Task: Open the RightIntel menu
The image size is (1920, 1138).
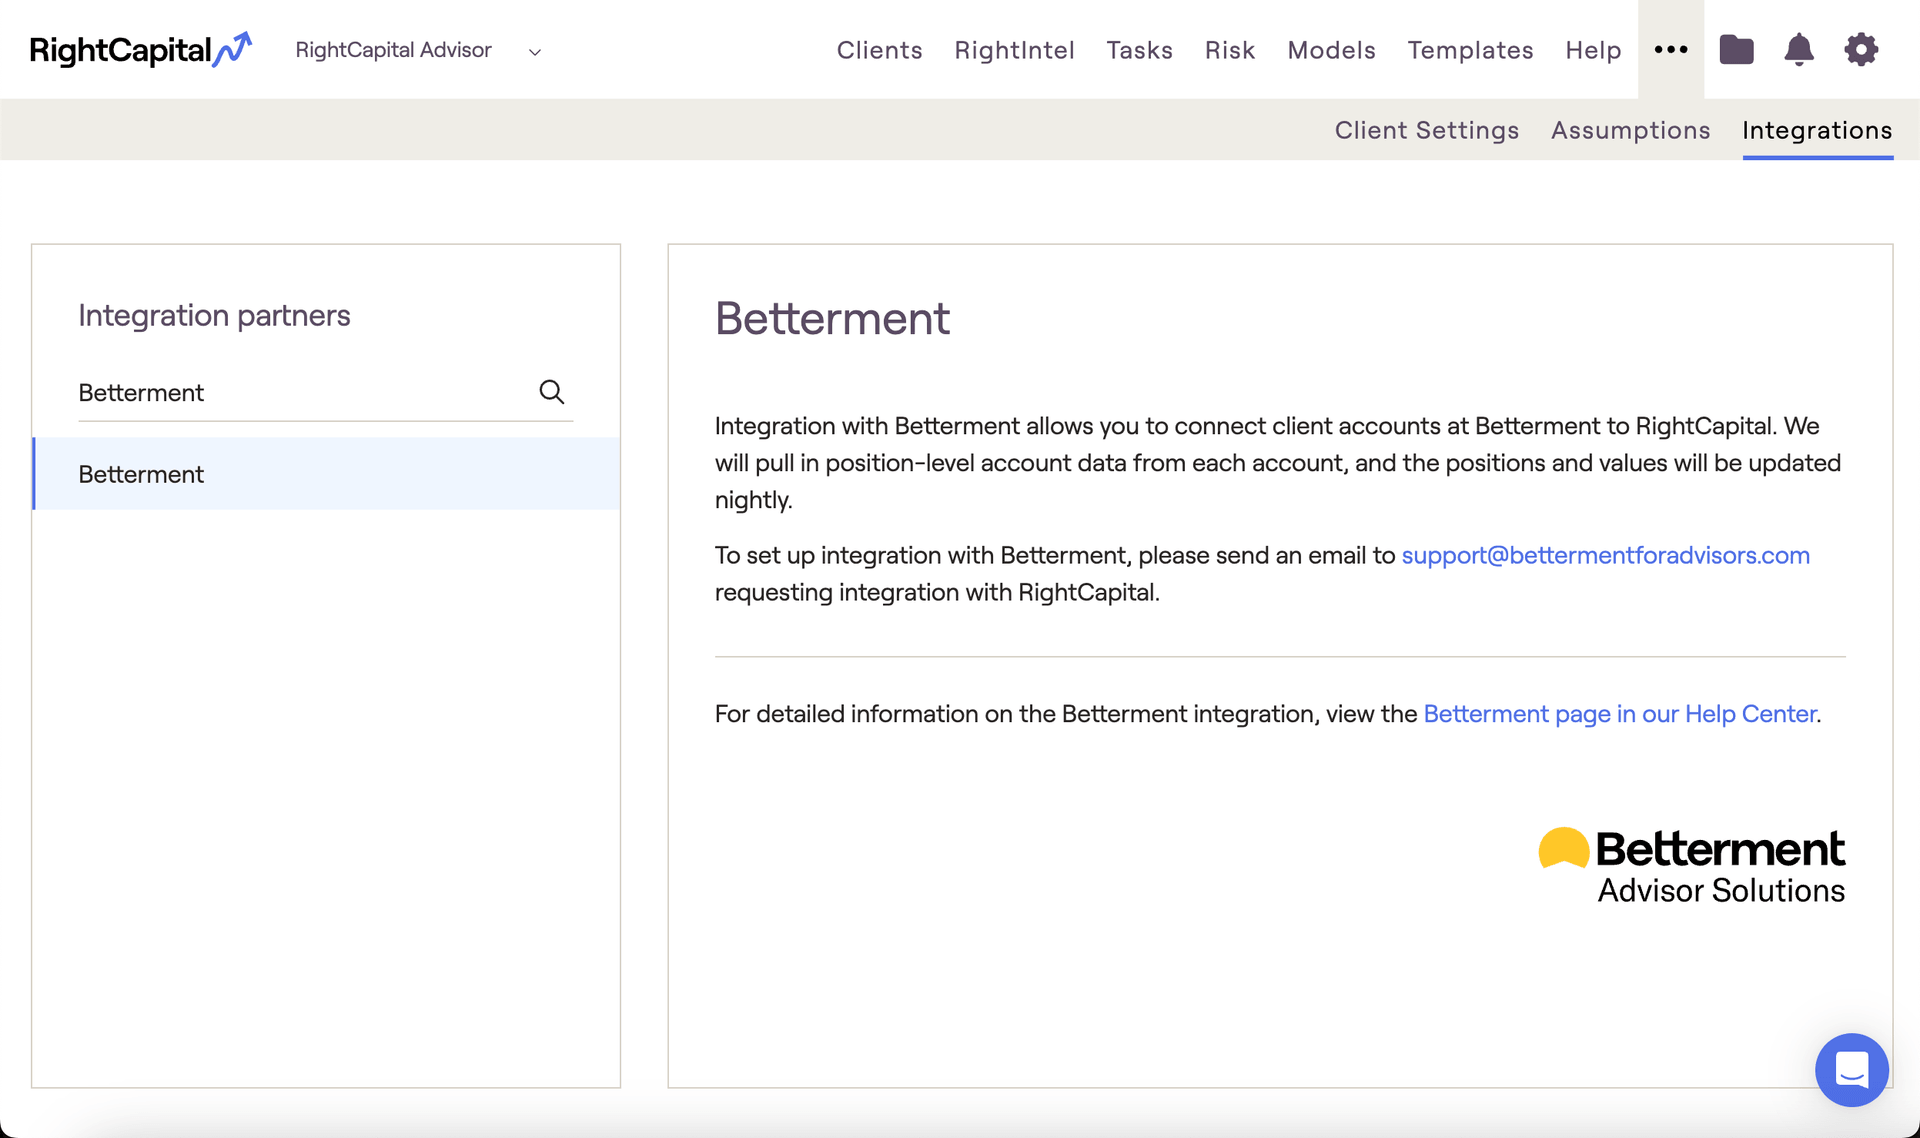Action: coord(1014,50)
